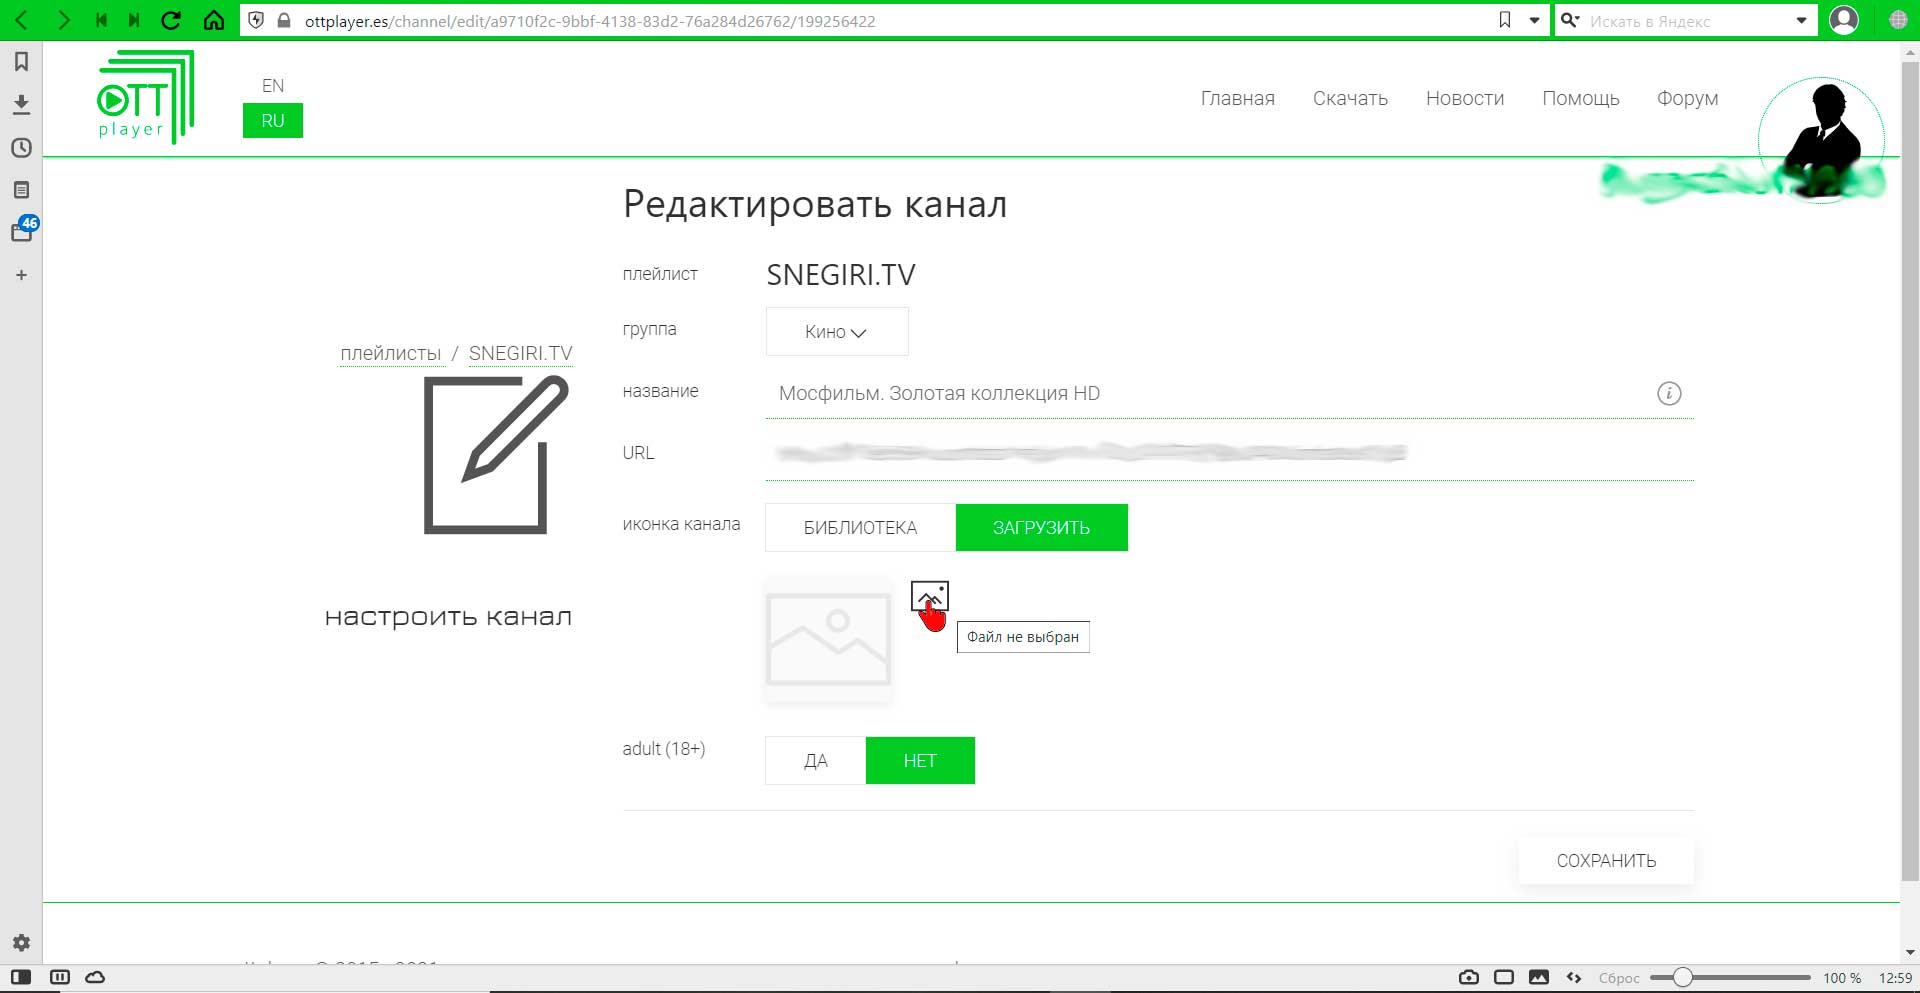Go back with the browser back arrow
Image resolution: width=1920 pixels, height=993 pixels.
pyautogui.click(x=21, y=20)
